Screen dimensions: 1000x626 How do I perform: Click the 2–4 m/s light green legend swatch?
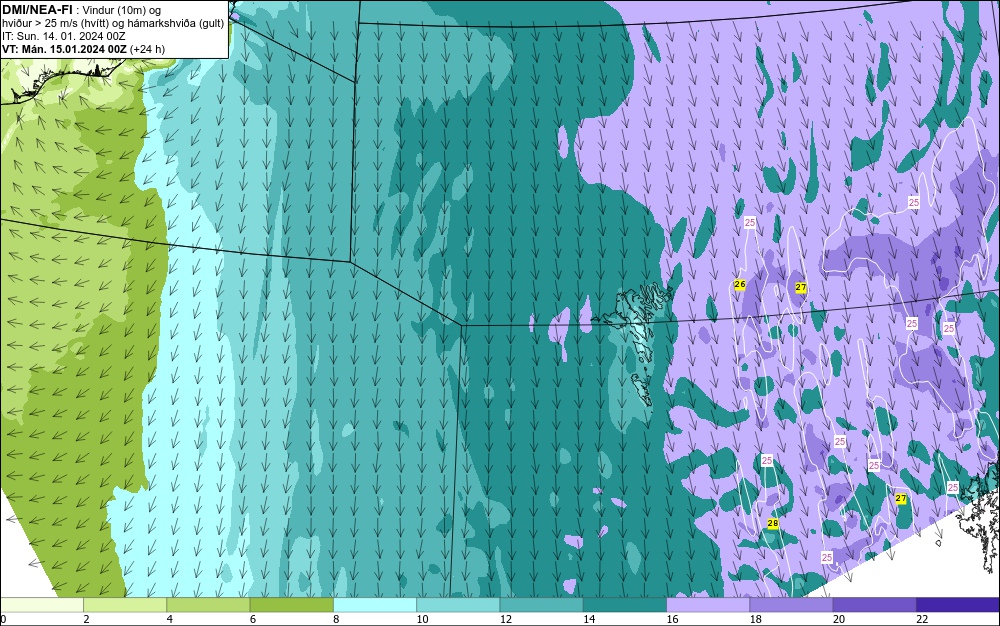(125, 605)
